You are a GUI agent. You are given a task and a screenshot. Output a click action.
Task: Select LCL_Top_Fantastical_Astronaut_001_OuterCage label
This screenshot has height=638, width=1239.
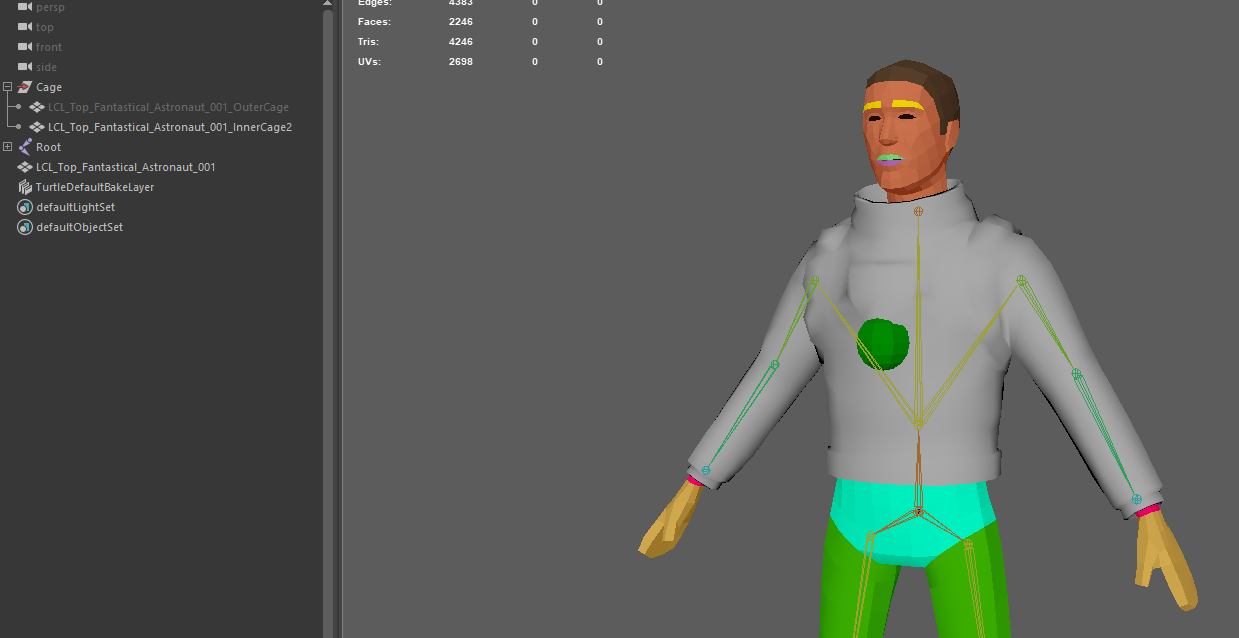(x=168, y=107)
